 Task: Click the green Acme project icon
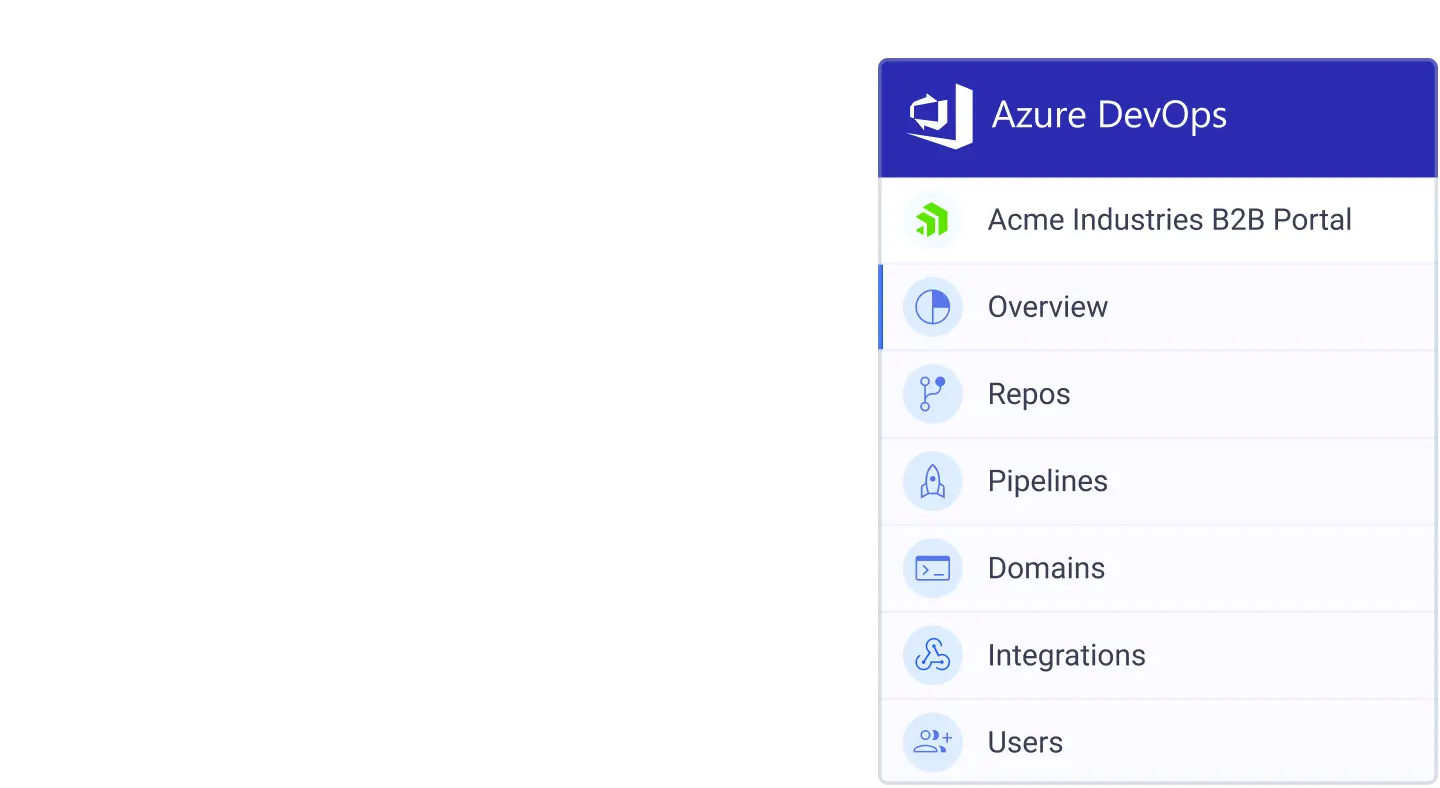click(x=932, y=220)
